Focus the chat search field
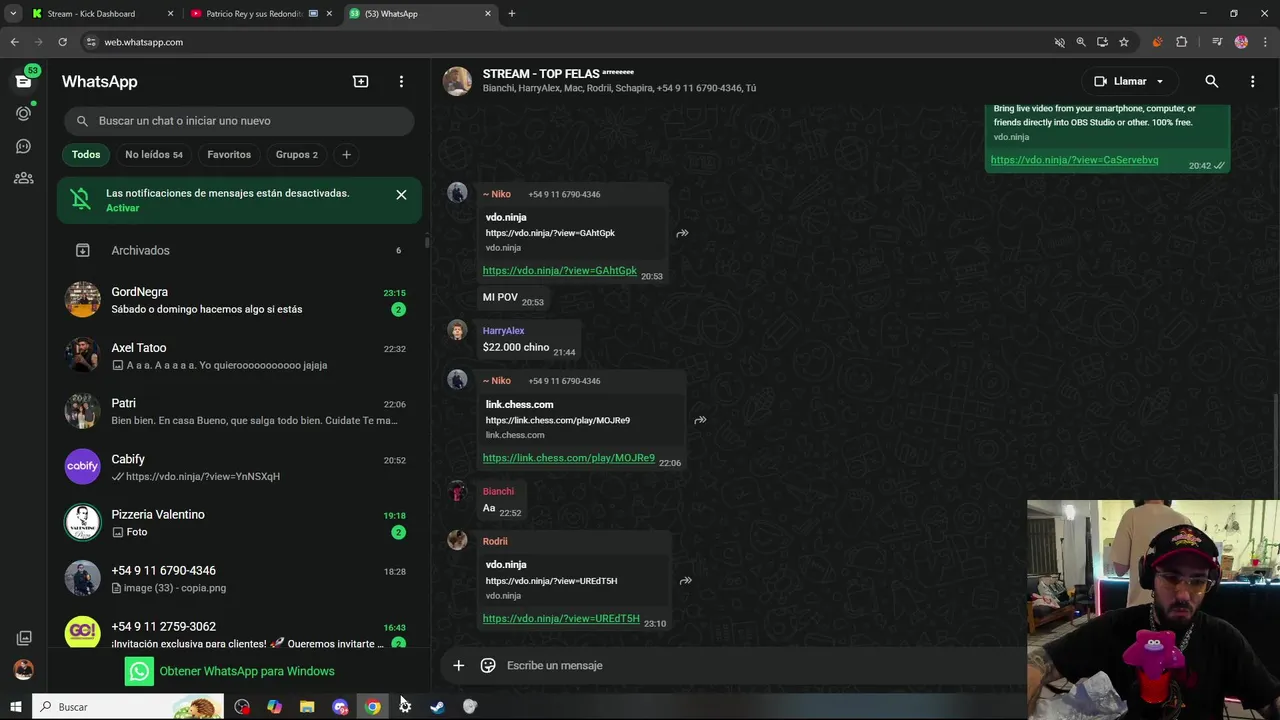 [239, 121]
